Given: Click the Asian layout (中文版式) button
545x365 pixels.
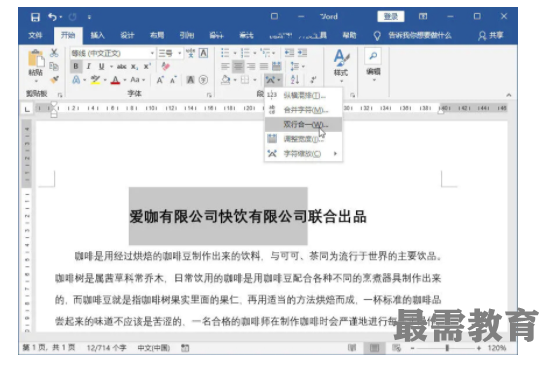Looking at the screenshot, I should coord(273,80).
